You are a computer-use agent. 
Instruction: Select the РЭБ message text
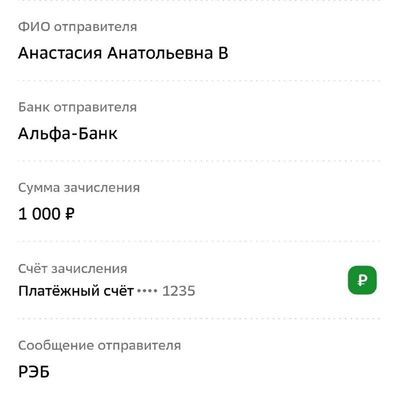pyautogui.click(x=34, y=372)
